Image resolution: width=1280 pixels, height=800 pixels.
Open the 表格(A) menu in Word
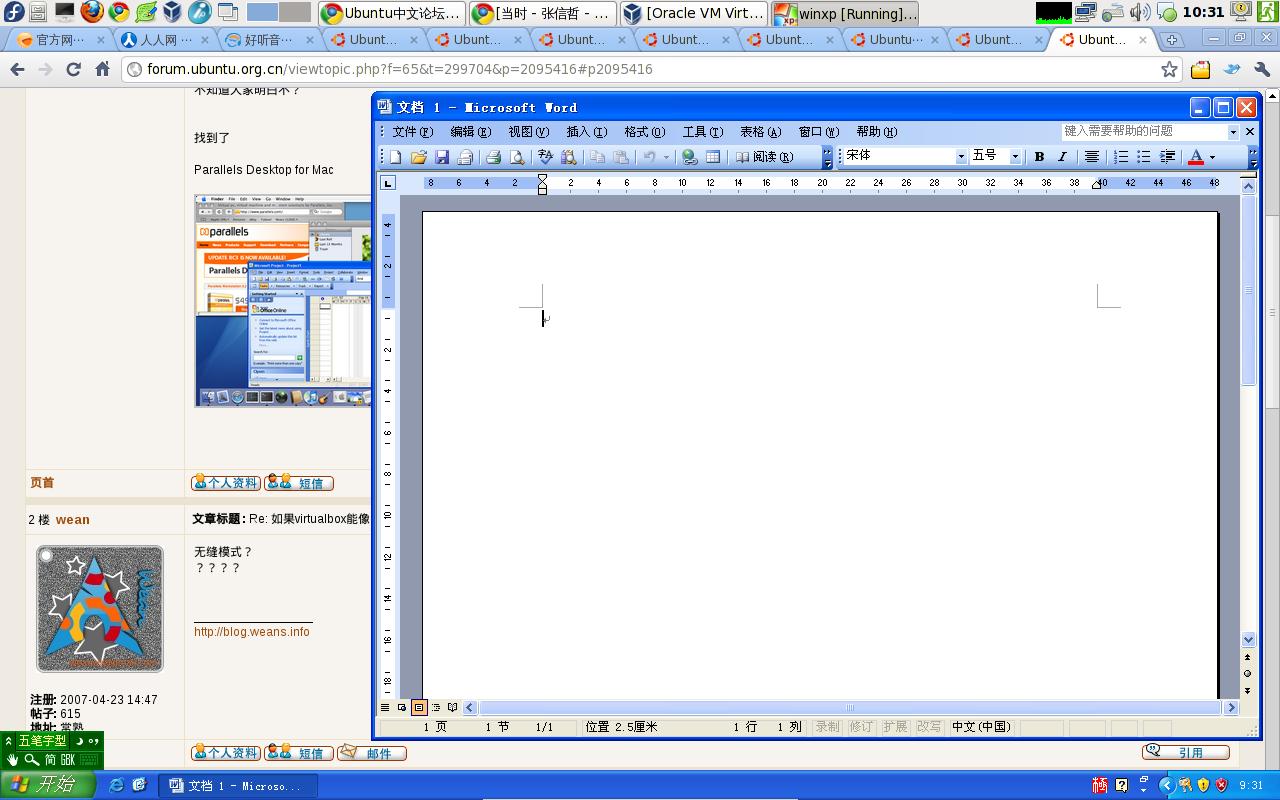coord(760,132)
